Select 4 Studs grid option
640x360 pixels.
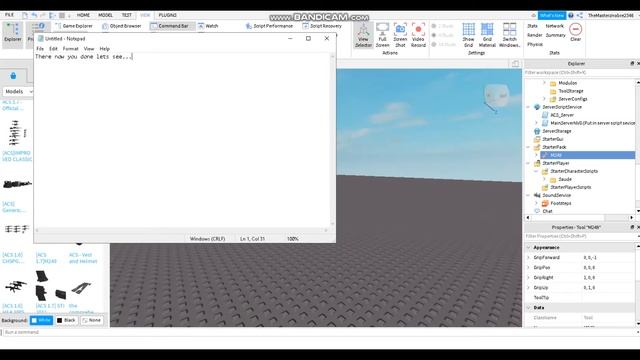tap(443, 35)
